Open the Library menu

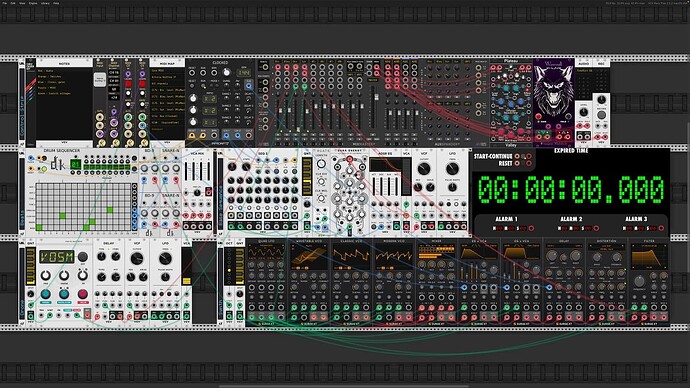point(45,3)
